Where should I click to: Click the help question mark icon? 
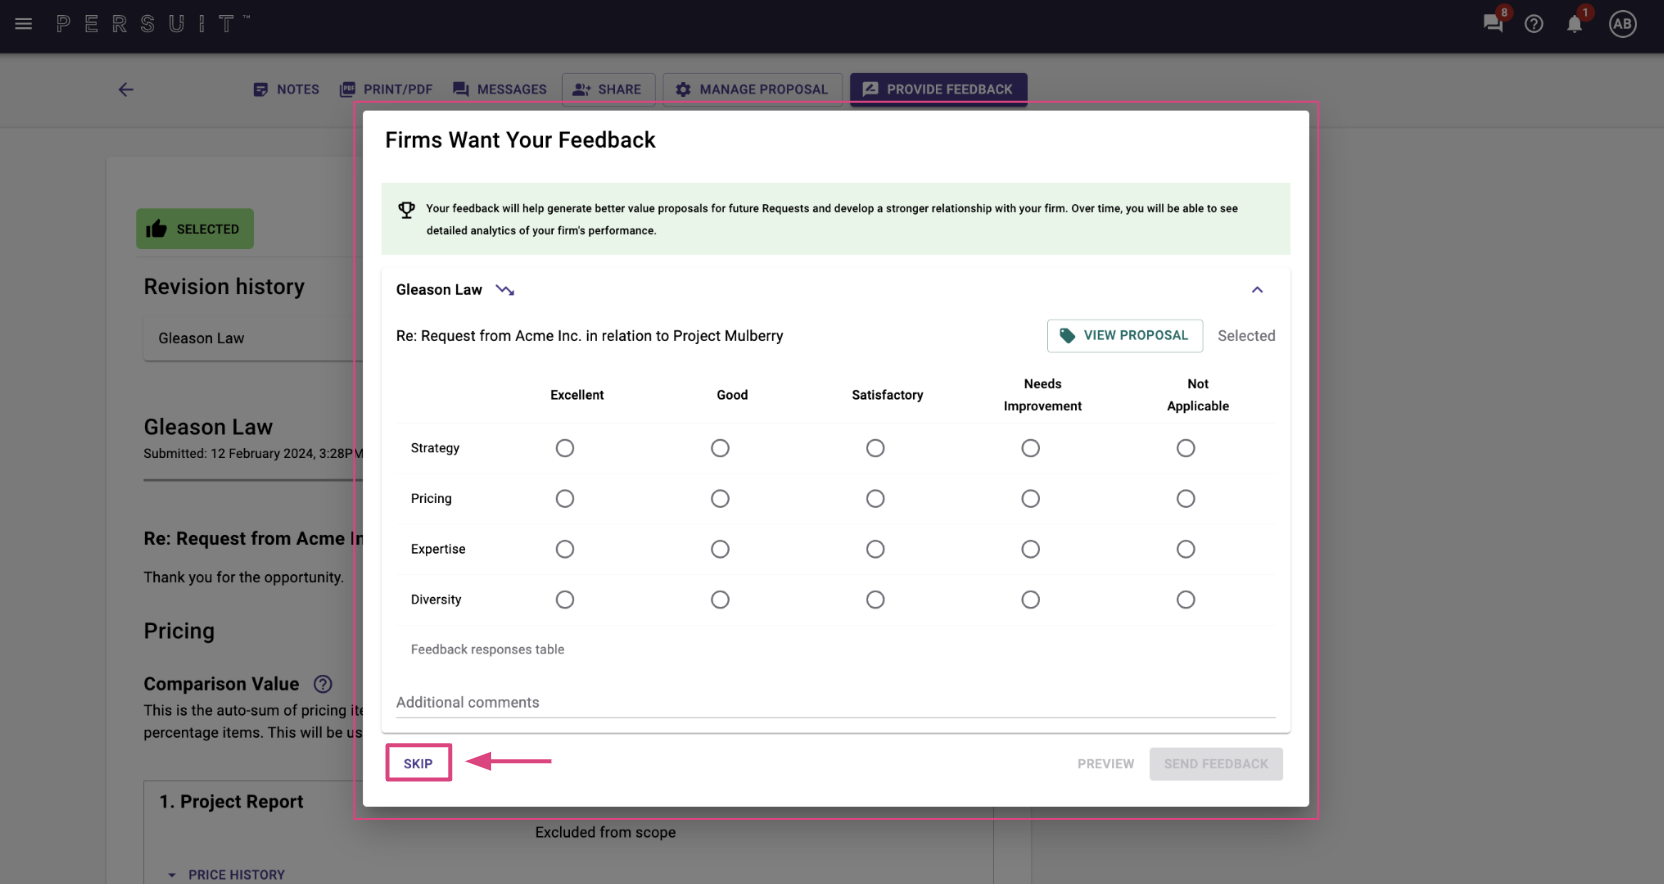coord(1534,24)
